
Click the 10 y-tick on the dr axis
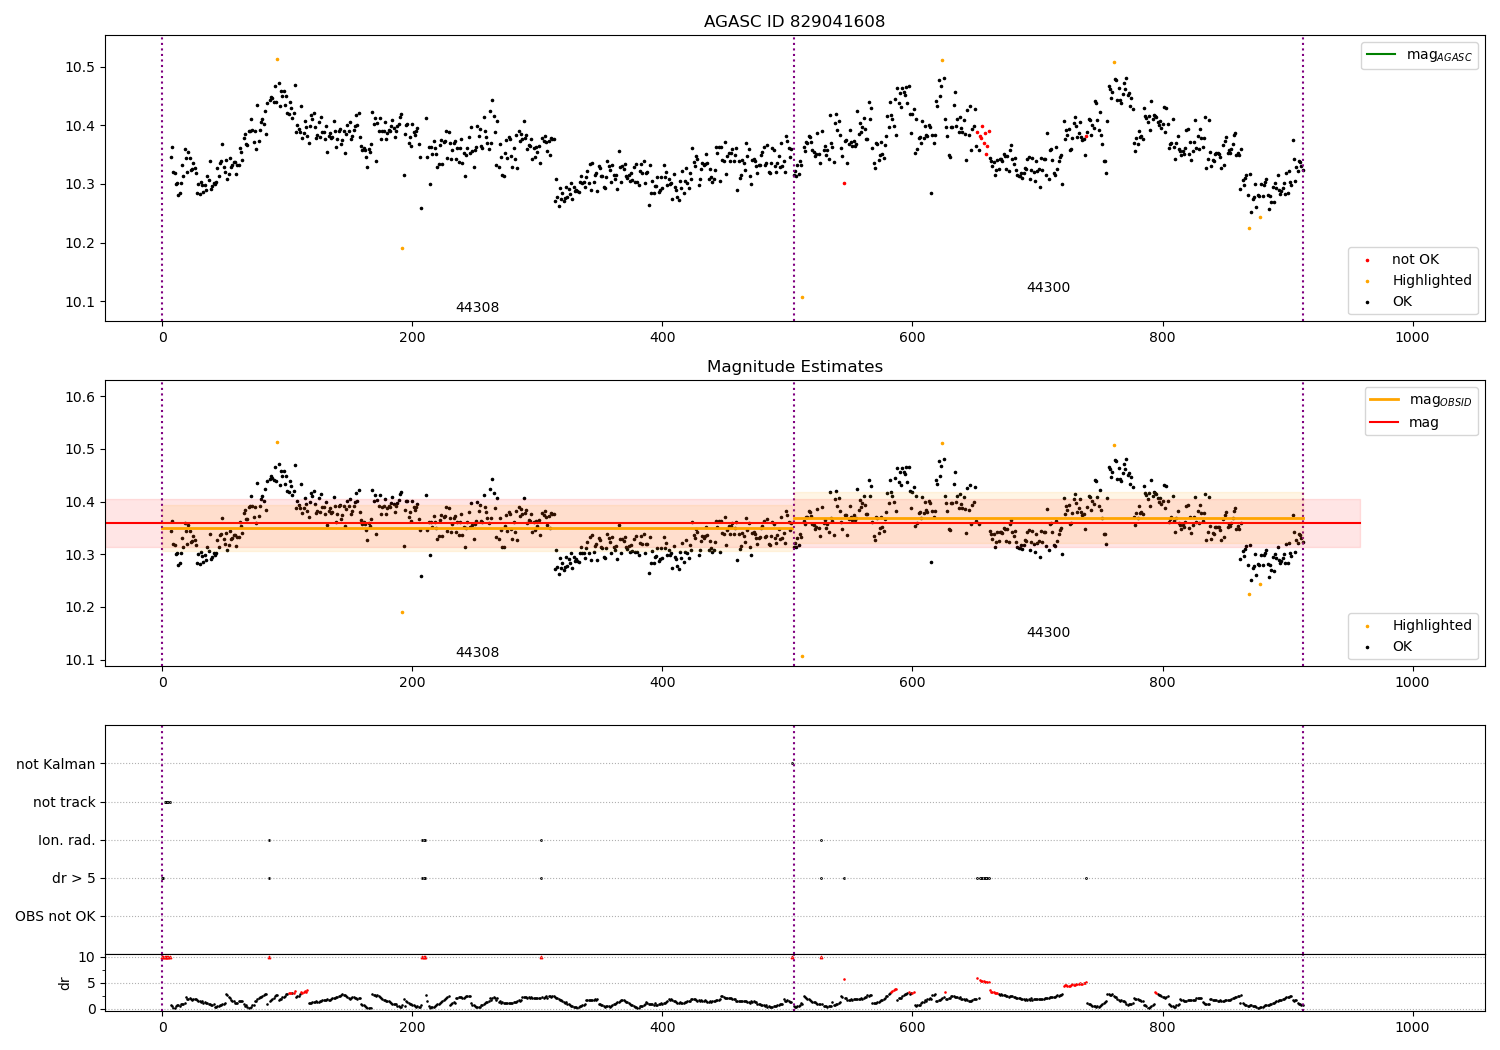pos(87,958)
